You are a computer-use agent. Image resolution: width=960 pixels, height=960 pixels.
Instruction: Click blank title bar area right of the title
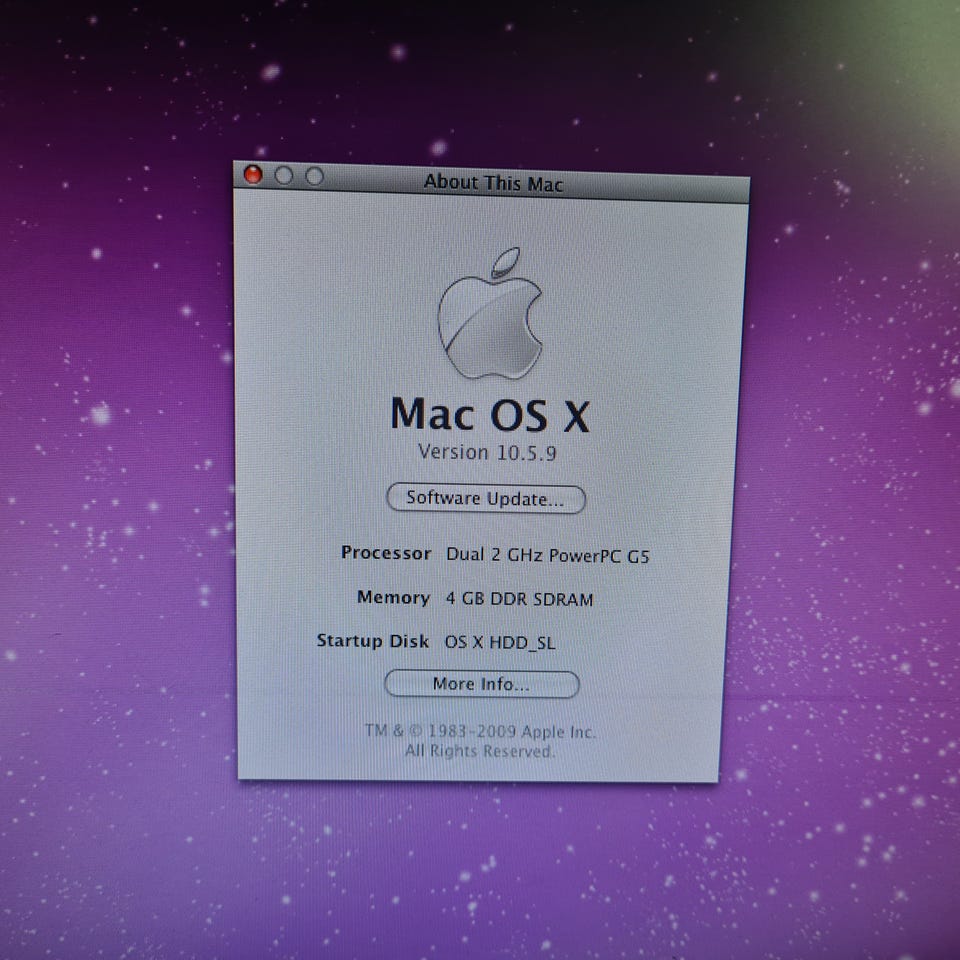[x=660, y=186]
